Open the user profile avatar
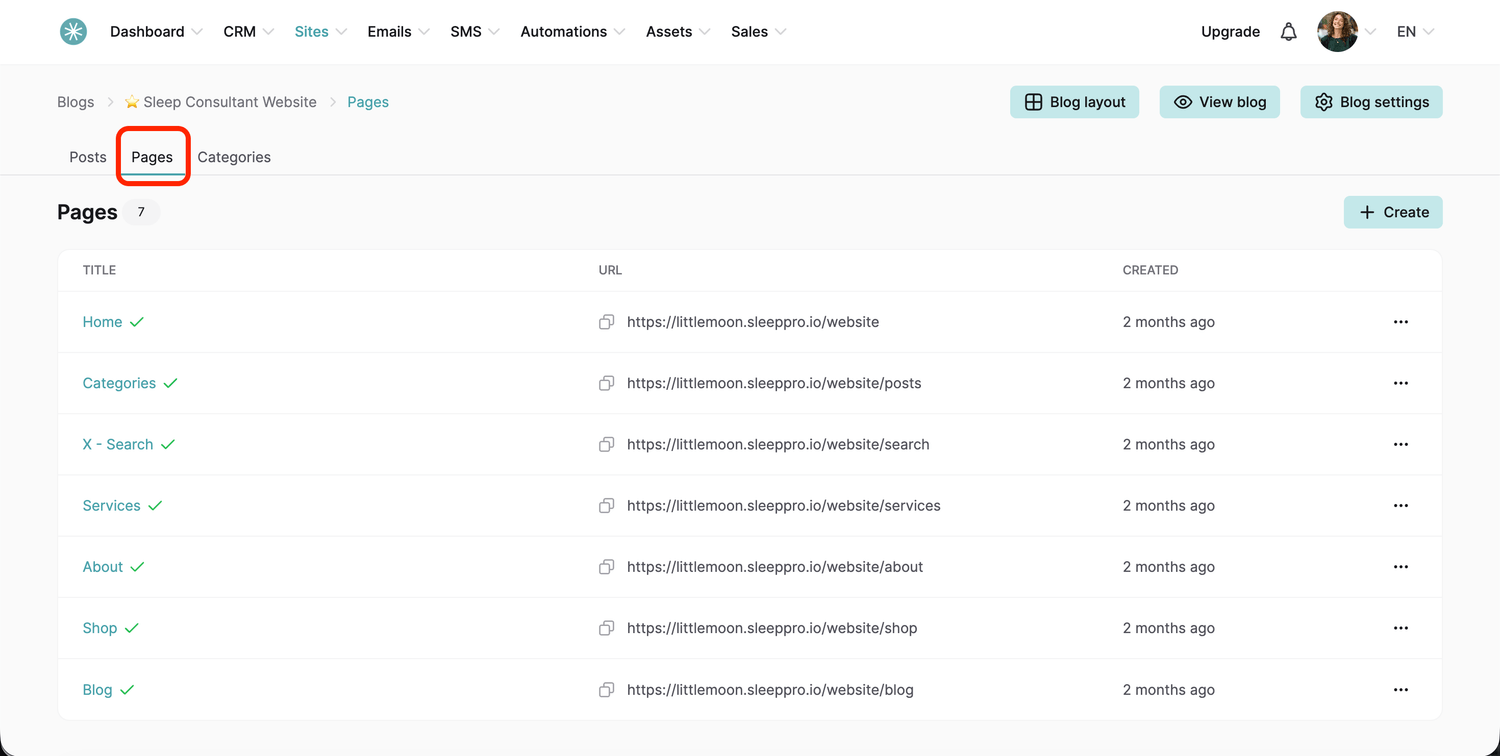1500x756 pixels. coord(1338,32)
